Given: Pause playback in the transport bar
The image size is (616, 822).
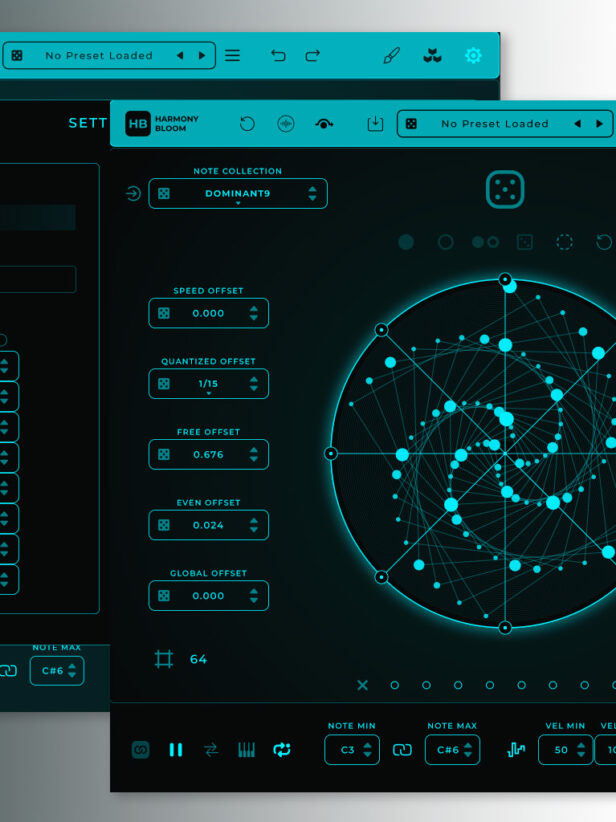Looking at the screenshot, I should tap(176, 750).
